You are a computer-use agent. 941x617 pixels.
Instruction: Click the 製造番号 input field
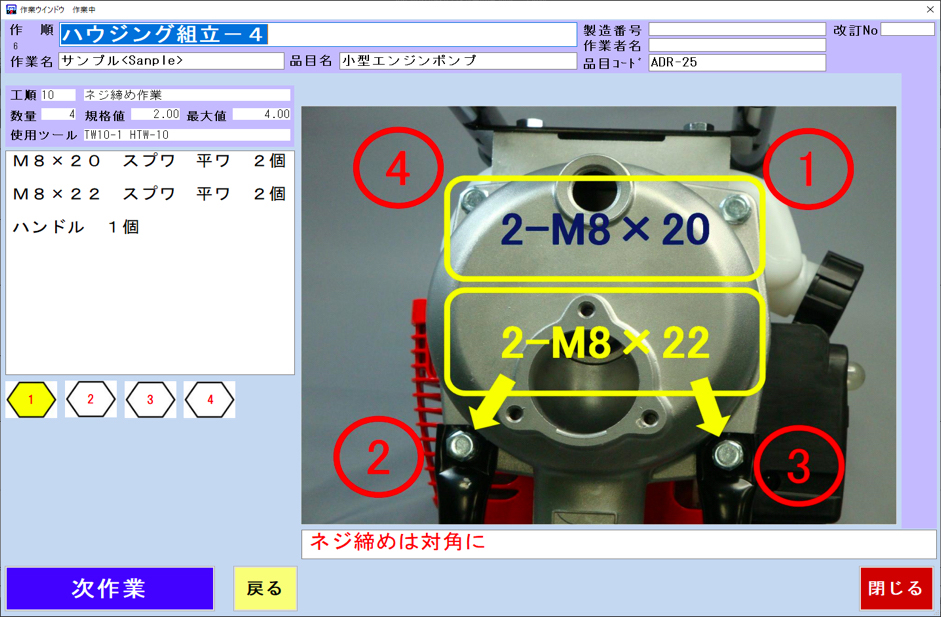pyautogui.click(x=737, y=29)
